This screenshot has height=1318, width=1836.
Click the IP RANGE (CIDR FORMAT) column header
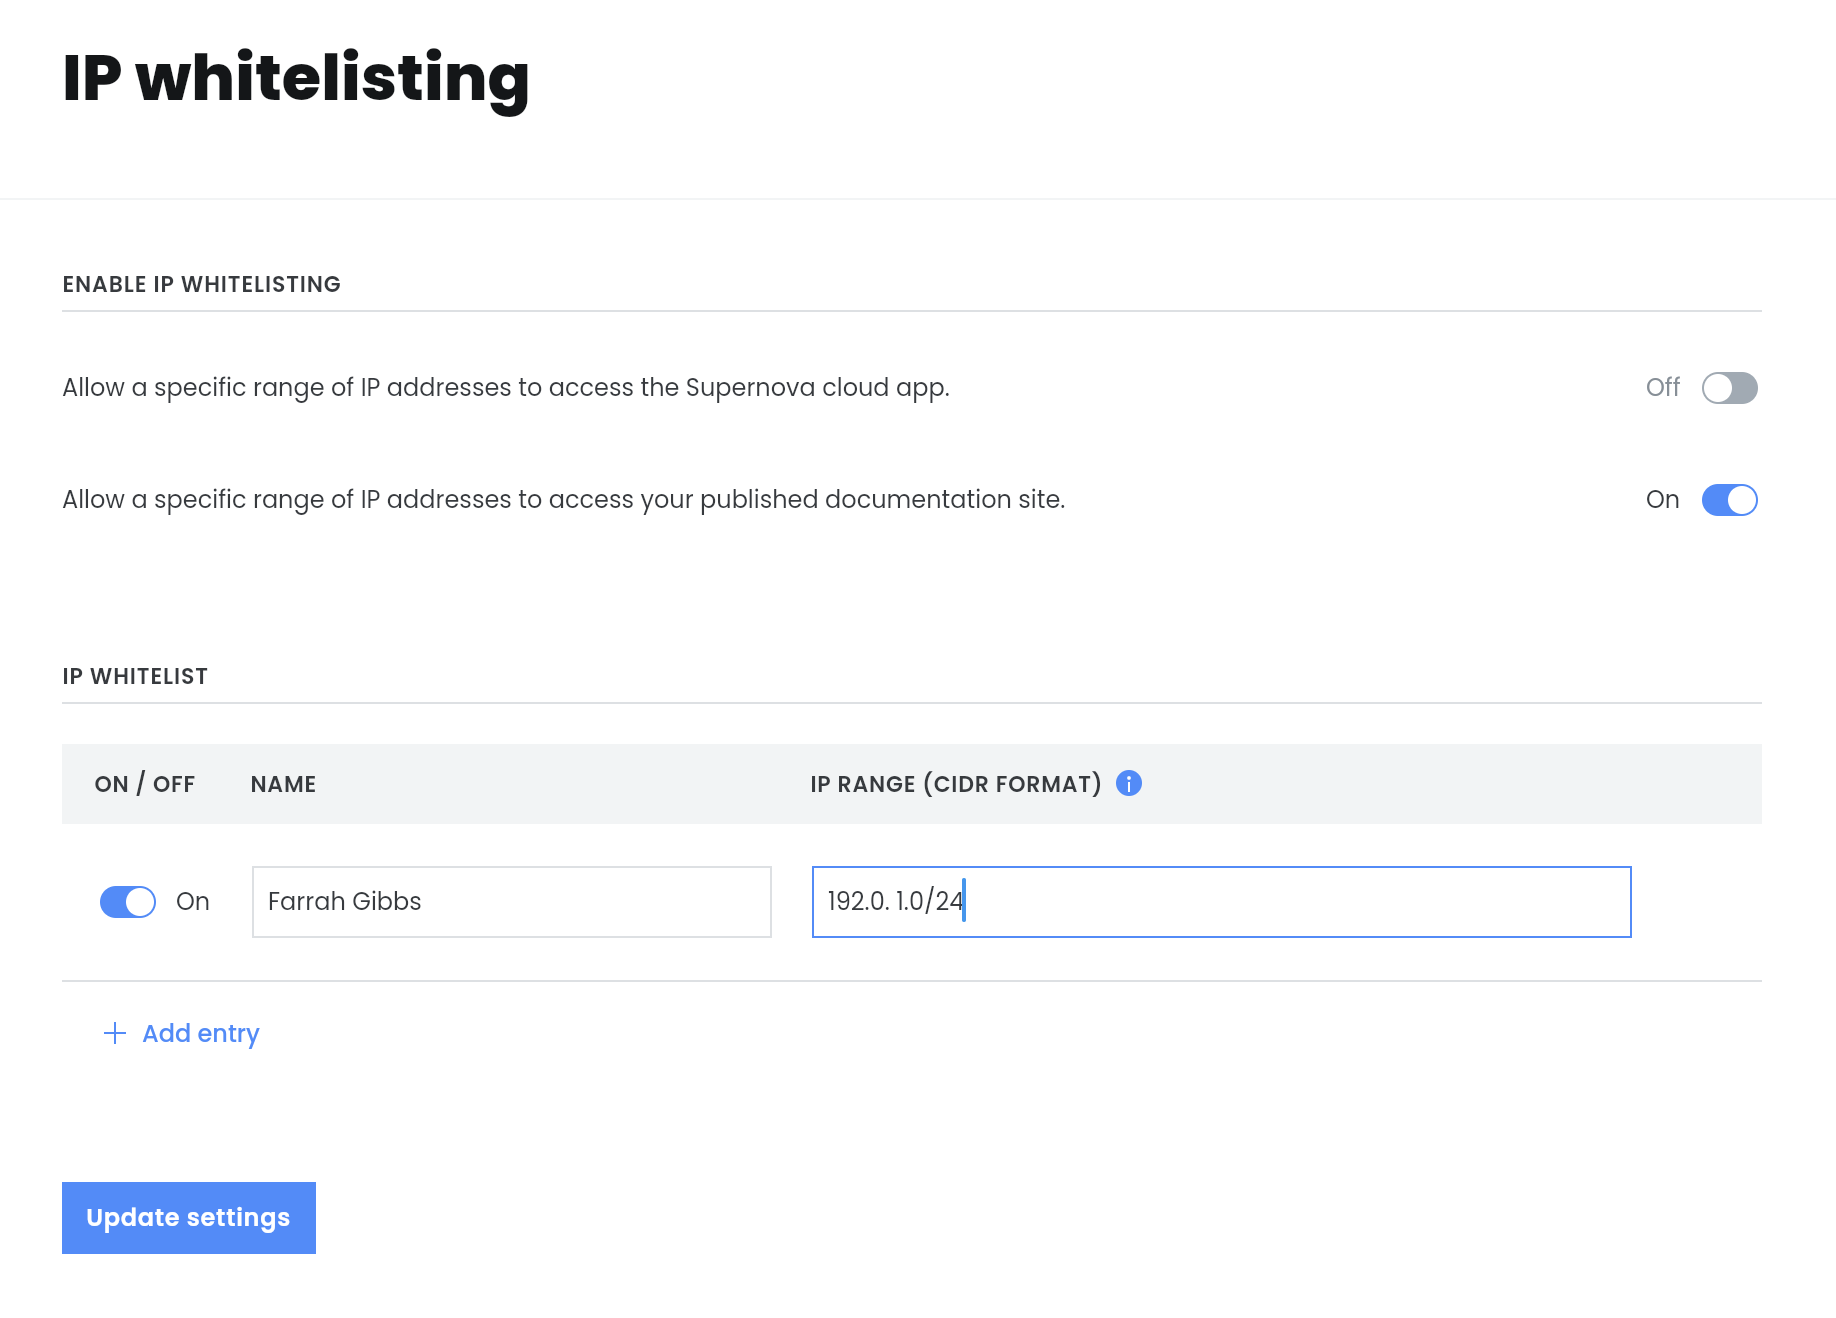[x=956, y=784]
